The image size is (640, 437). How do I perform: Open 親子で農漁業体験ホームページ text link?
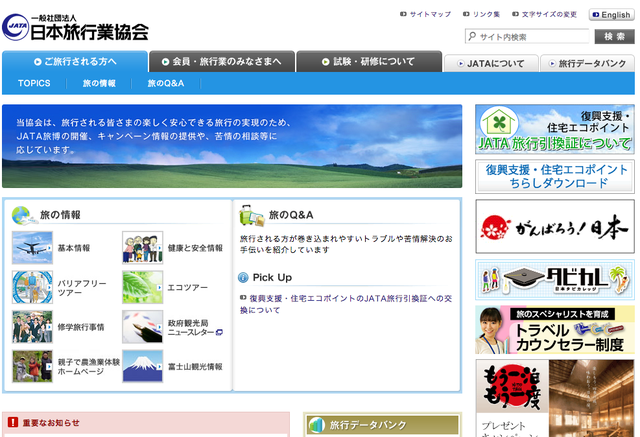89,367
